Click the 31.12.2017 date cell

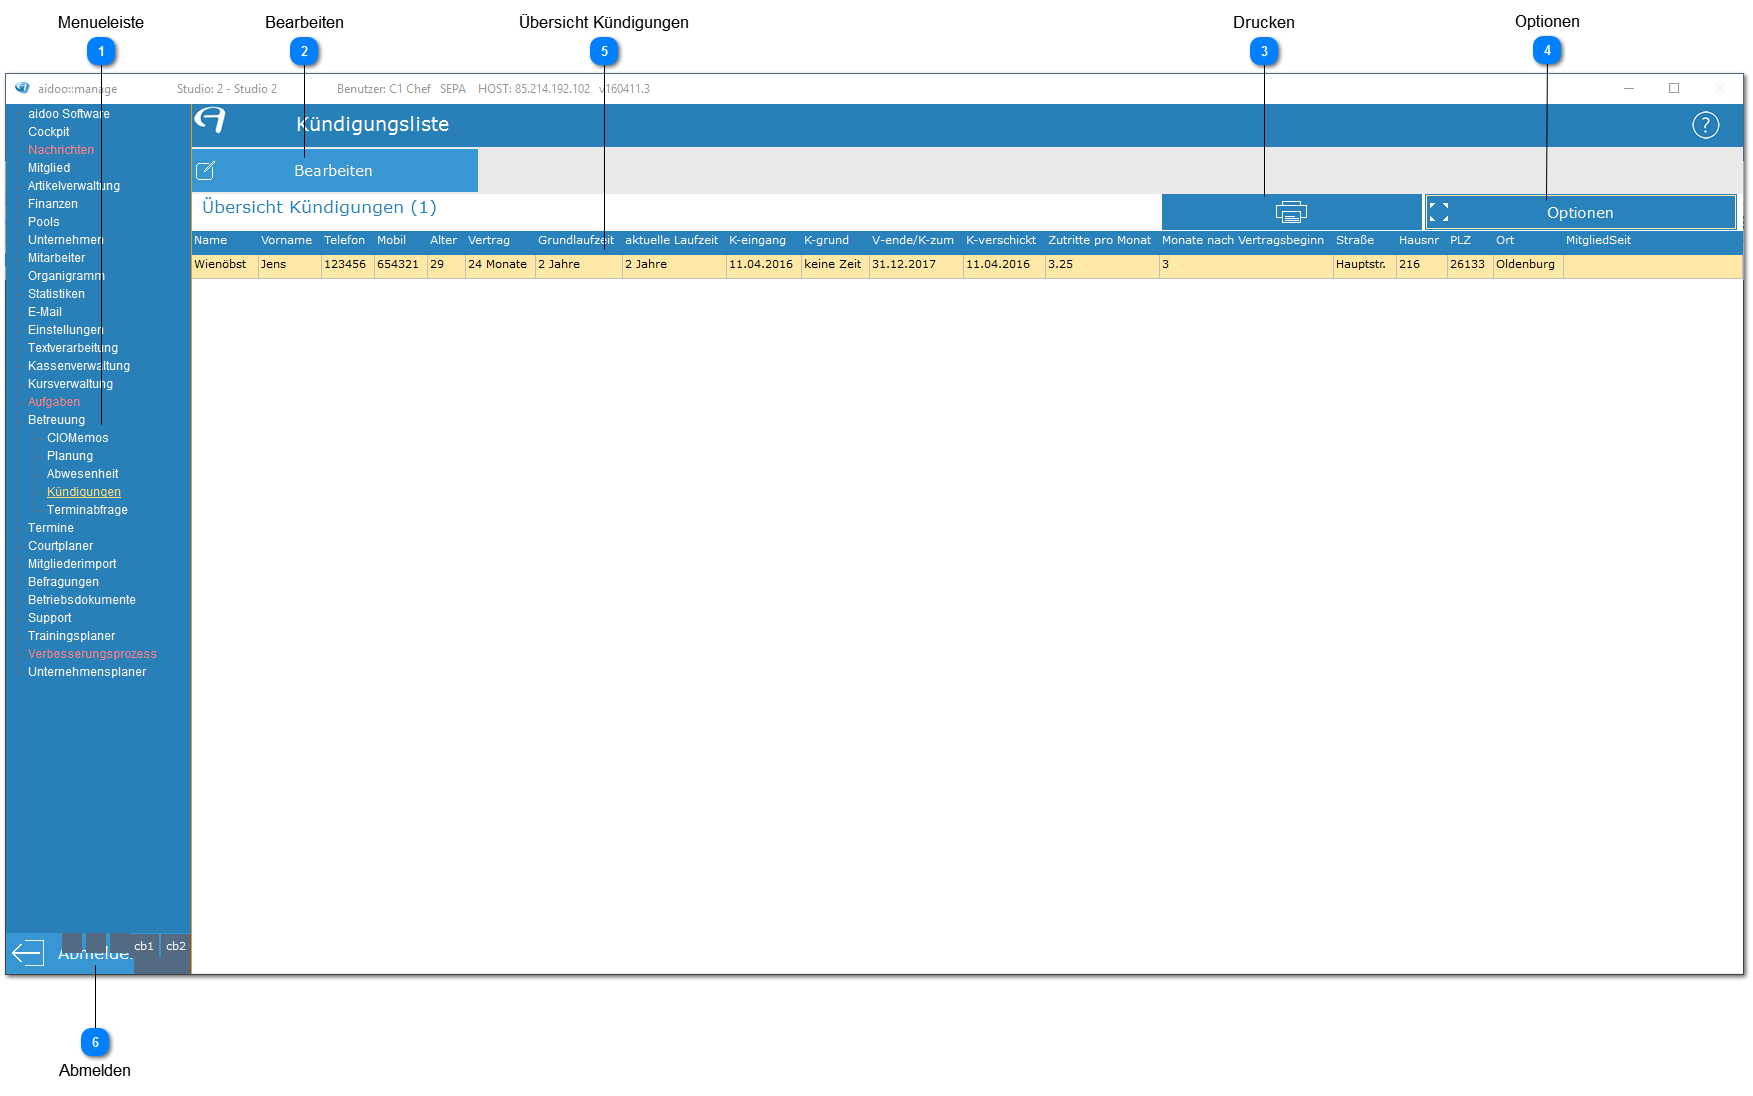(915, 265)
